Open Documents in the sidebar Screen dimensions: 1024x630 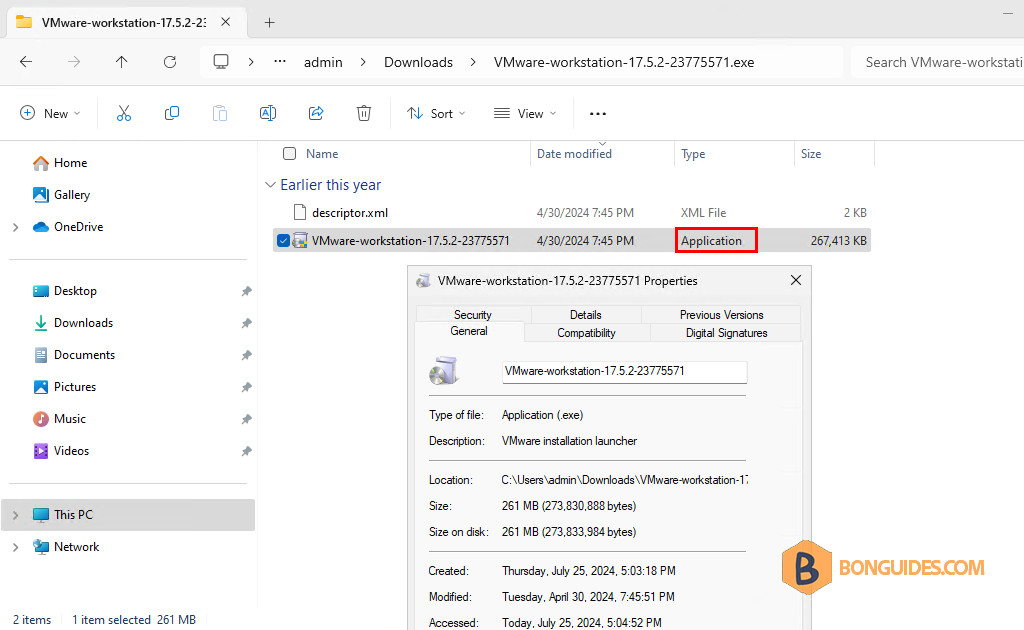pyautogui.click(x=74, y=354)
